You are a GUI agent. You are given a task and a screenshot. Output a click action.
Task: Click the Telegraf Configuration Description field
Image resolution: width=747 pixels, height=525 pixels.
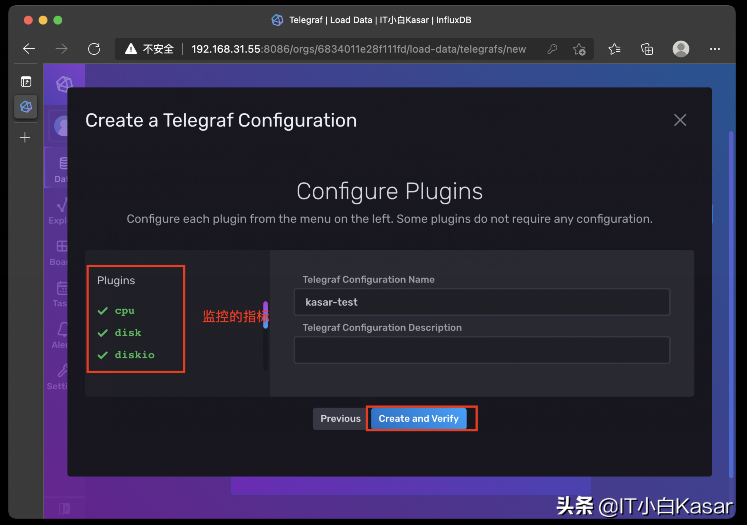click(x=482, y=350)
